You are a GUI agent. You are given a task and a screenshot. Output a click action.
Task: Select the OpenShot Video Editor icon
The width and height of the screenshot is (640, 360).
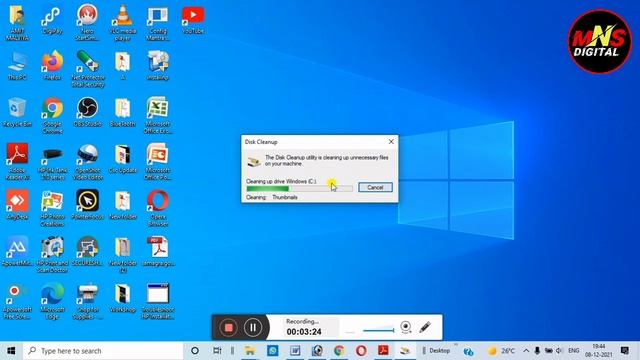[x=87, y=162]
